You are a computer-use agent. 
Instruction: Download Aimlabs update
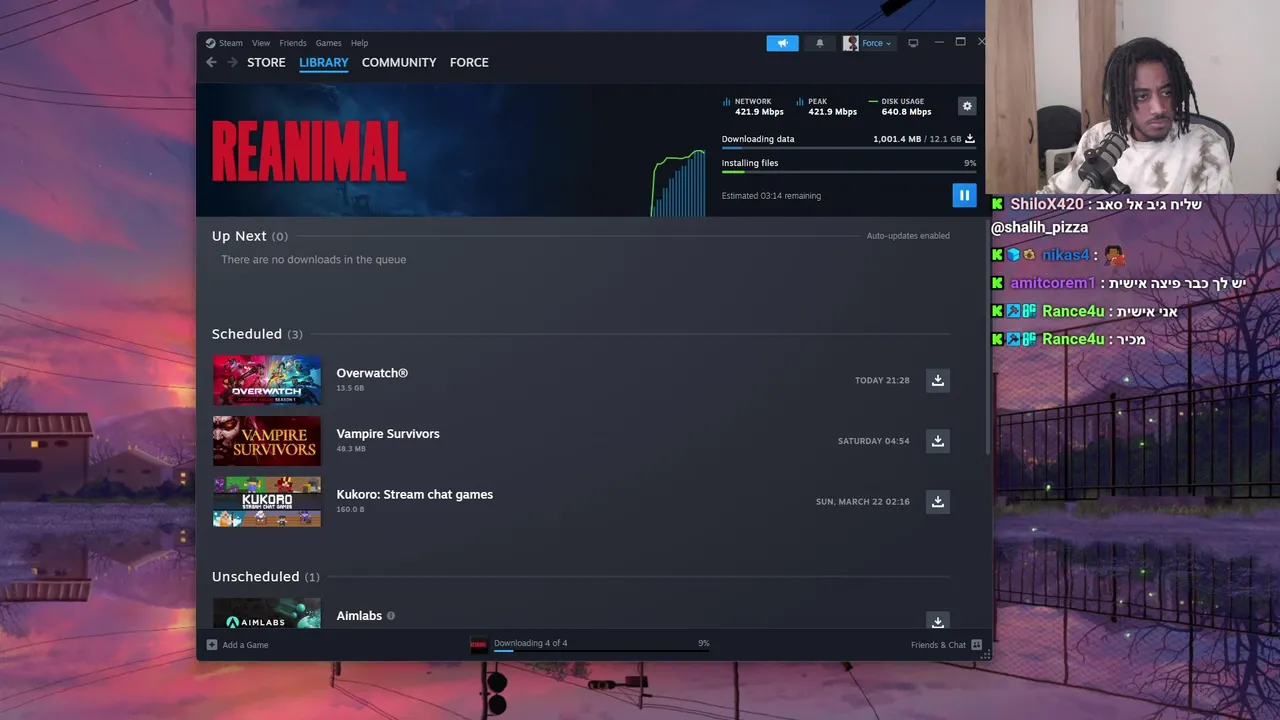point(938,620)
